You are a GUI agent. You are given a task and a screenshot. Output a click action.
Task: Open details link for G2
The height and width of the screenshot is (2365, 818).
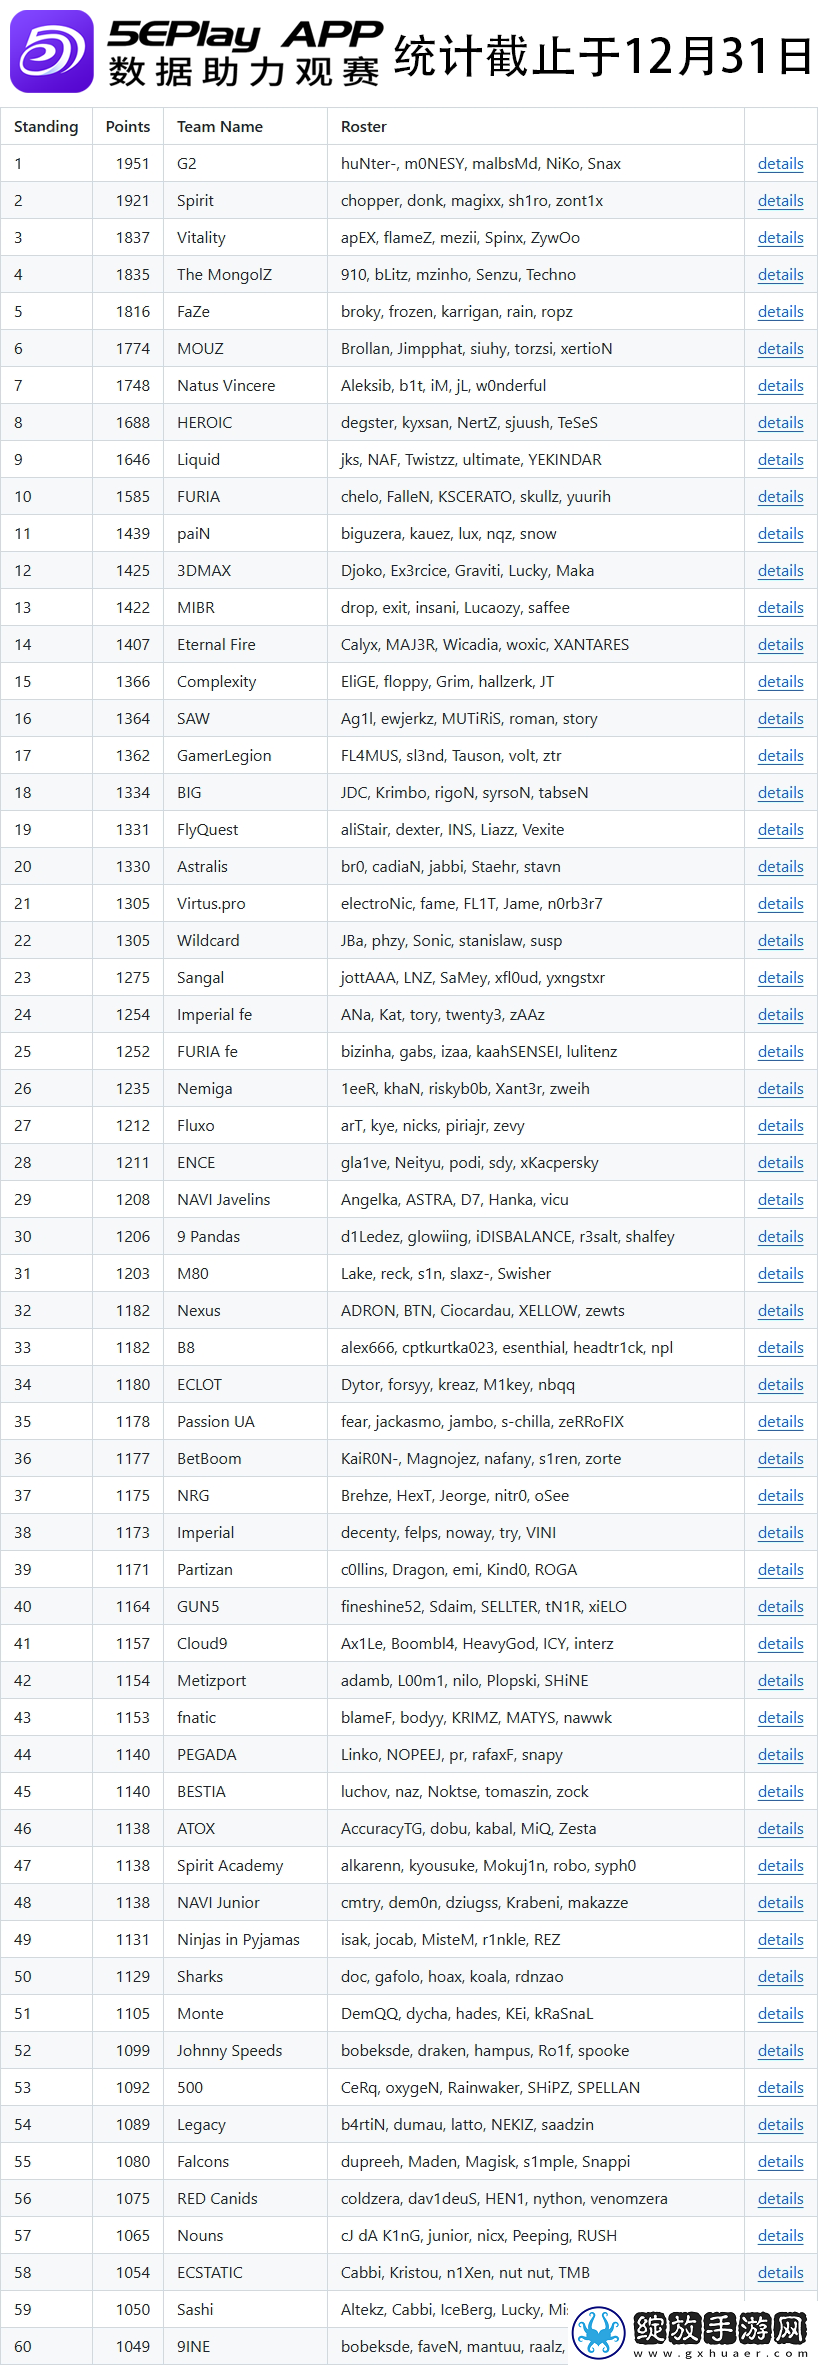coord(780,164)
